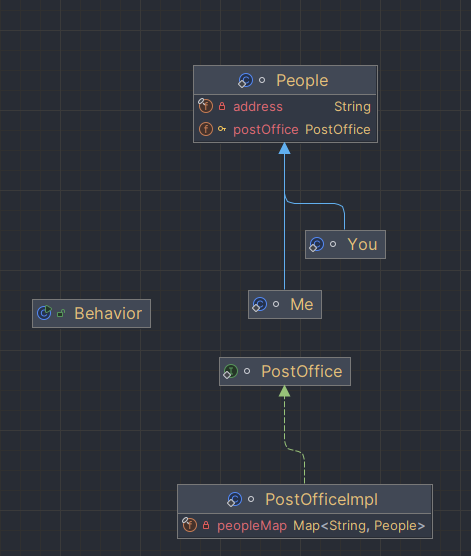Click the red lock icon beside peopleMap
The image size is (471, 556).
[206, 525]
